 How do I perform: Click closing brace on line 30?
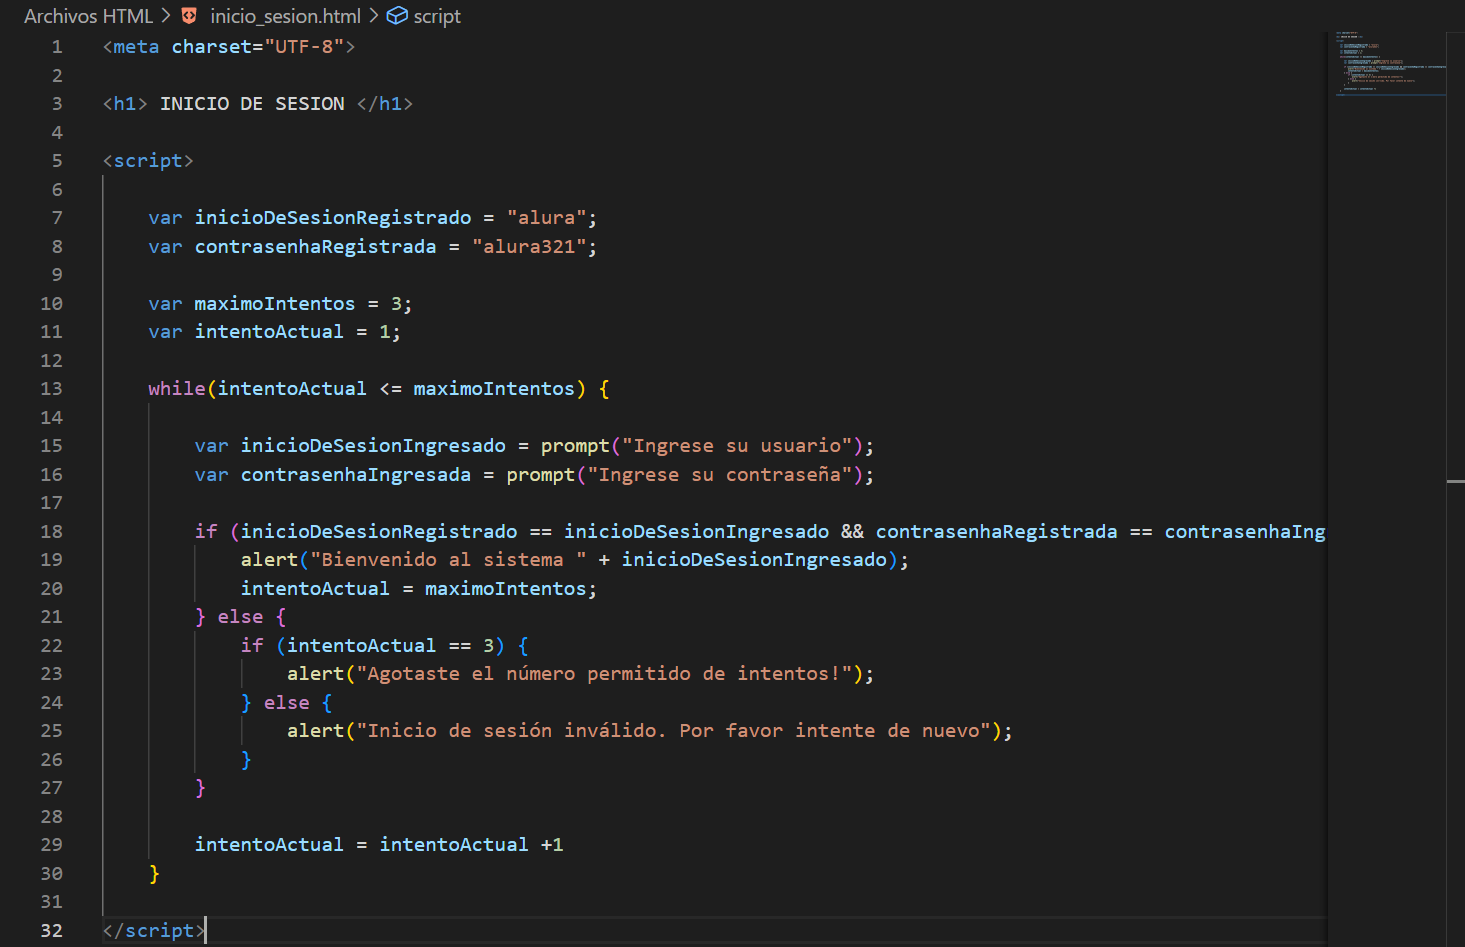pyautogui.click(x=154, y=874)
